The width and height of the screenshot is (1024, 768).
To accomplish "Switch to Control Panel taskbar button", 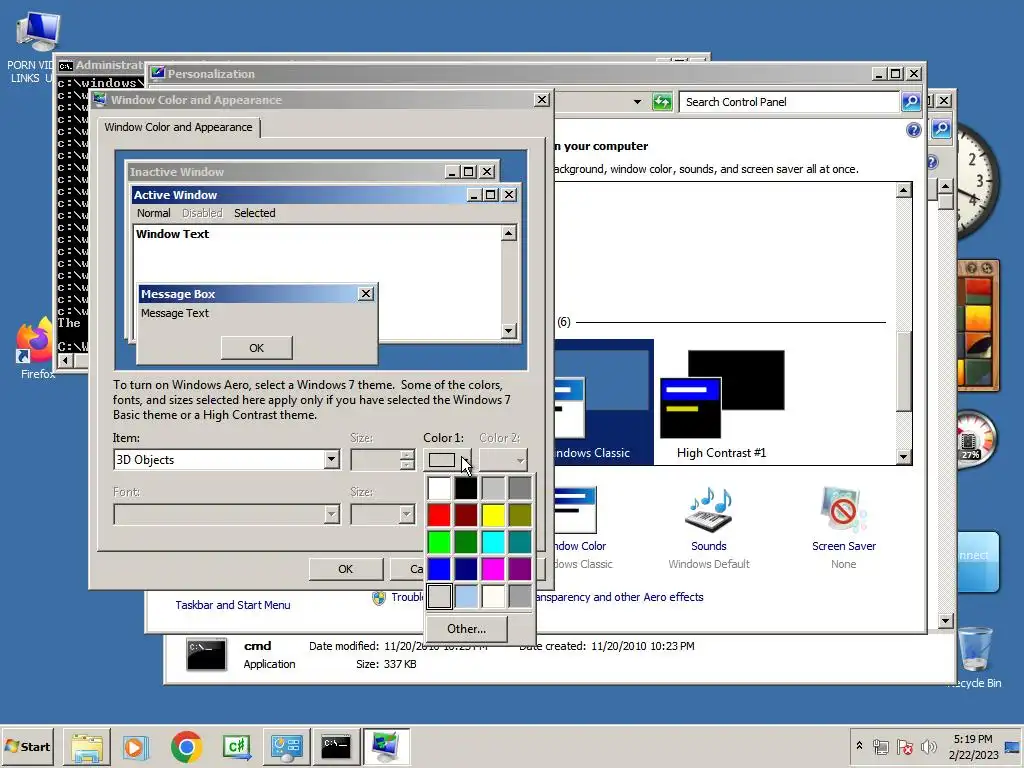I will point(287,747).
